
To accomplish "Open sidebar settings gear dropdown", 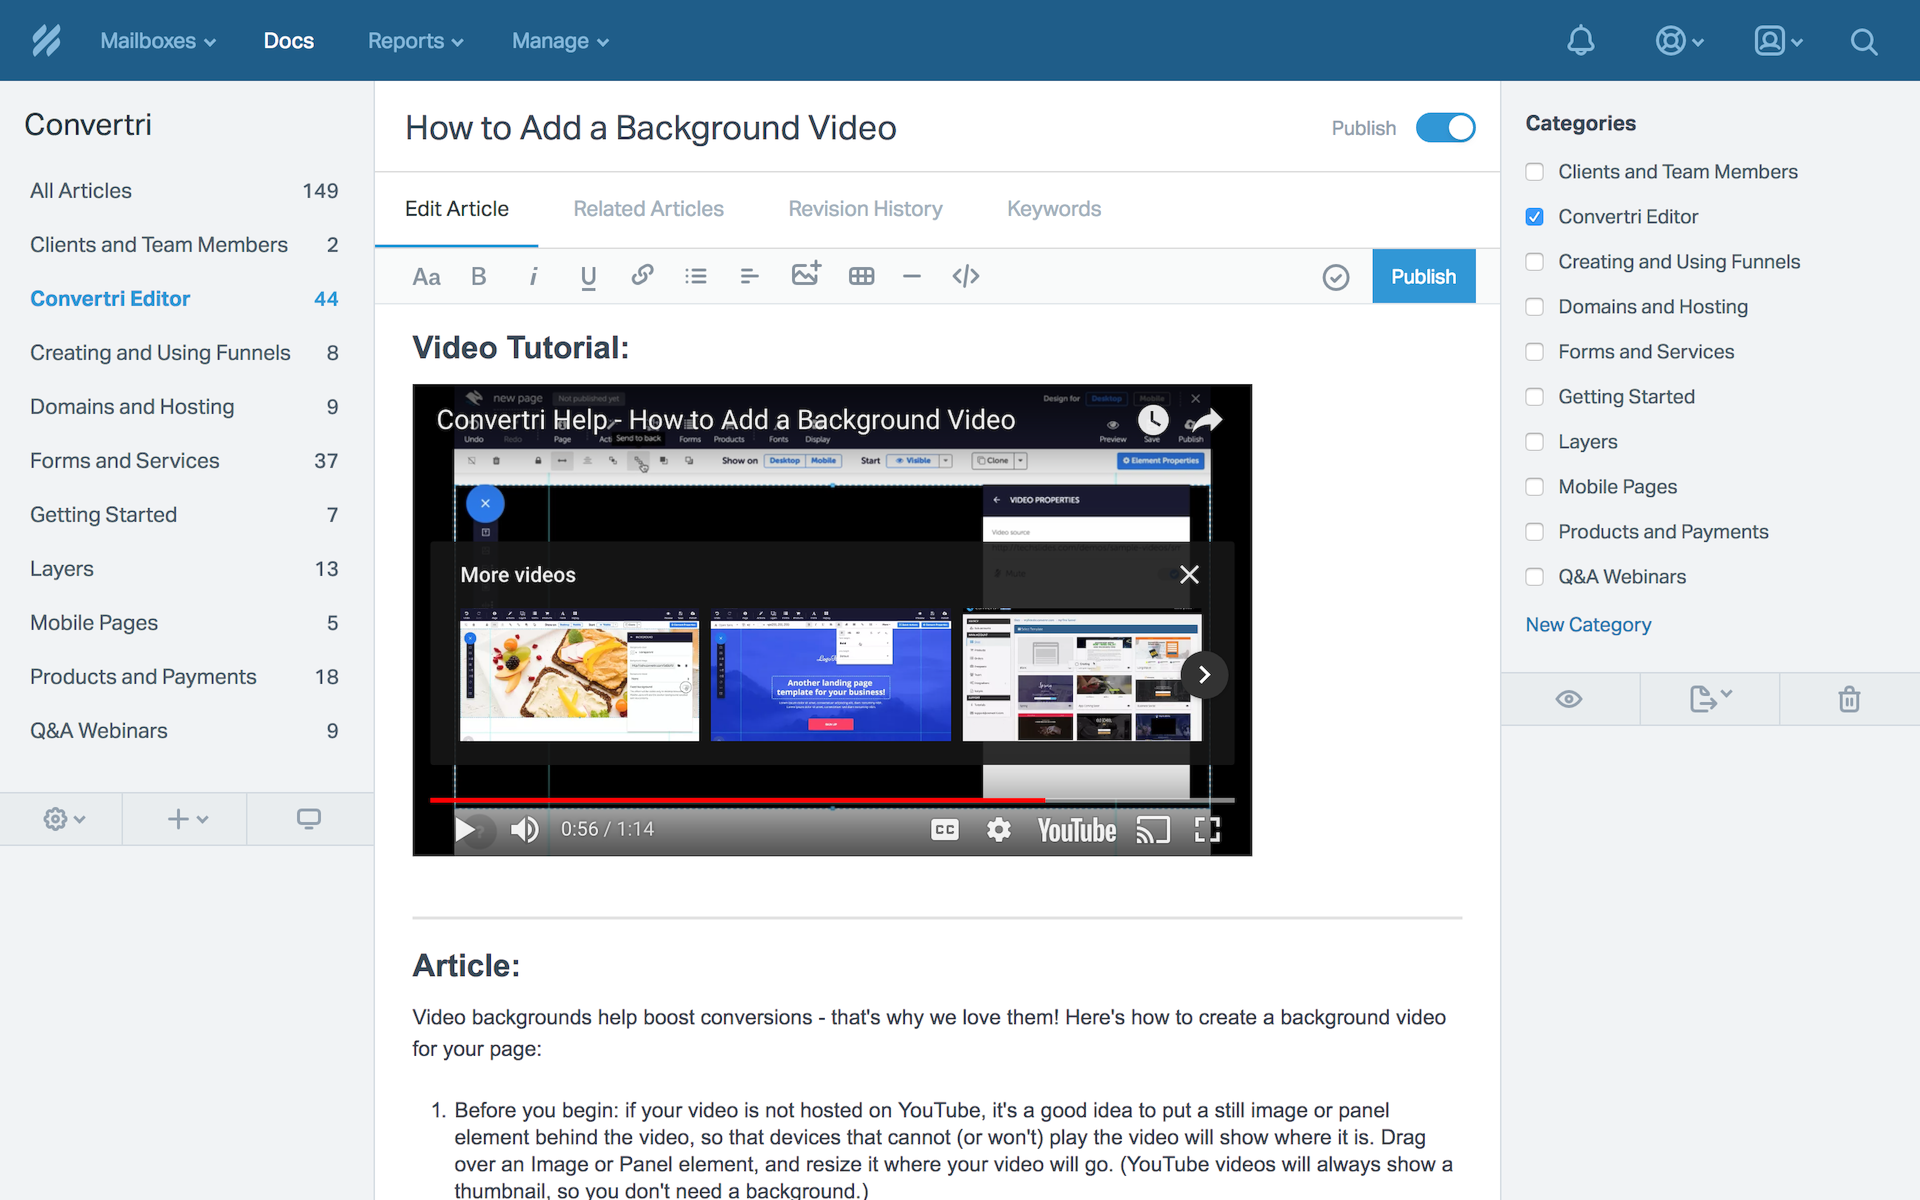I will [x=64, y=819].
